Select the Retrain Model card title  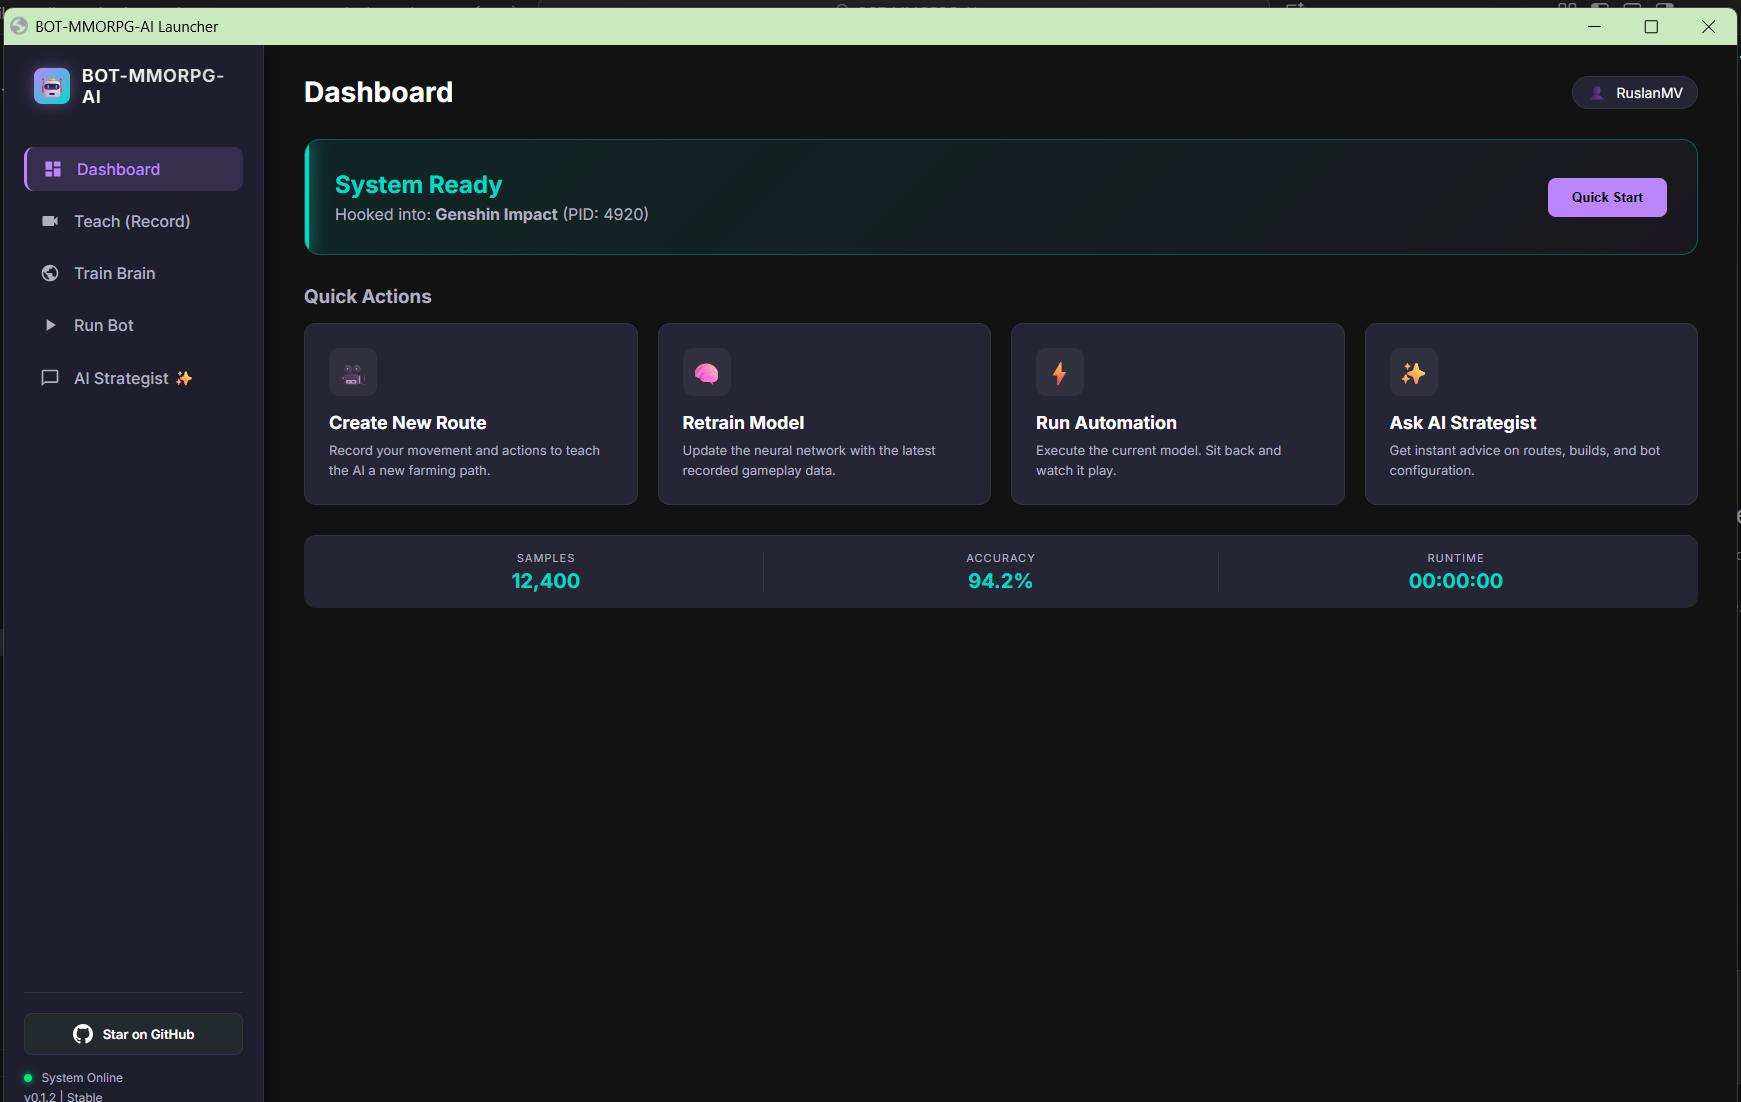[743, 423]
